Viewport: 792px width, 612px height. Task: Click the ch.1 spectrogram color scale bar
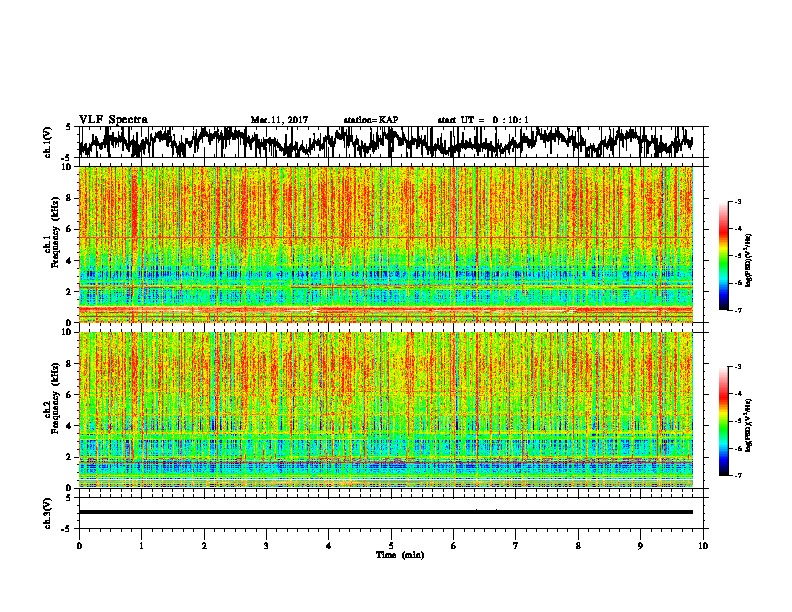[x=723, y=256]
